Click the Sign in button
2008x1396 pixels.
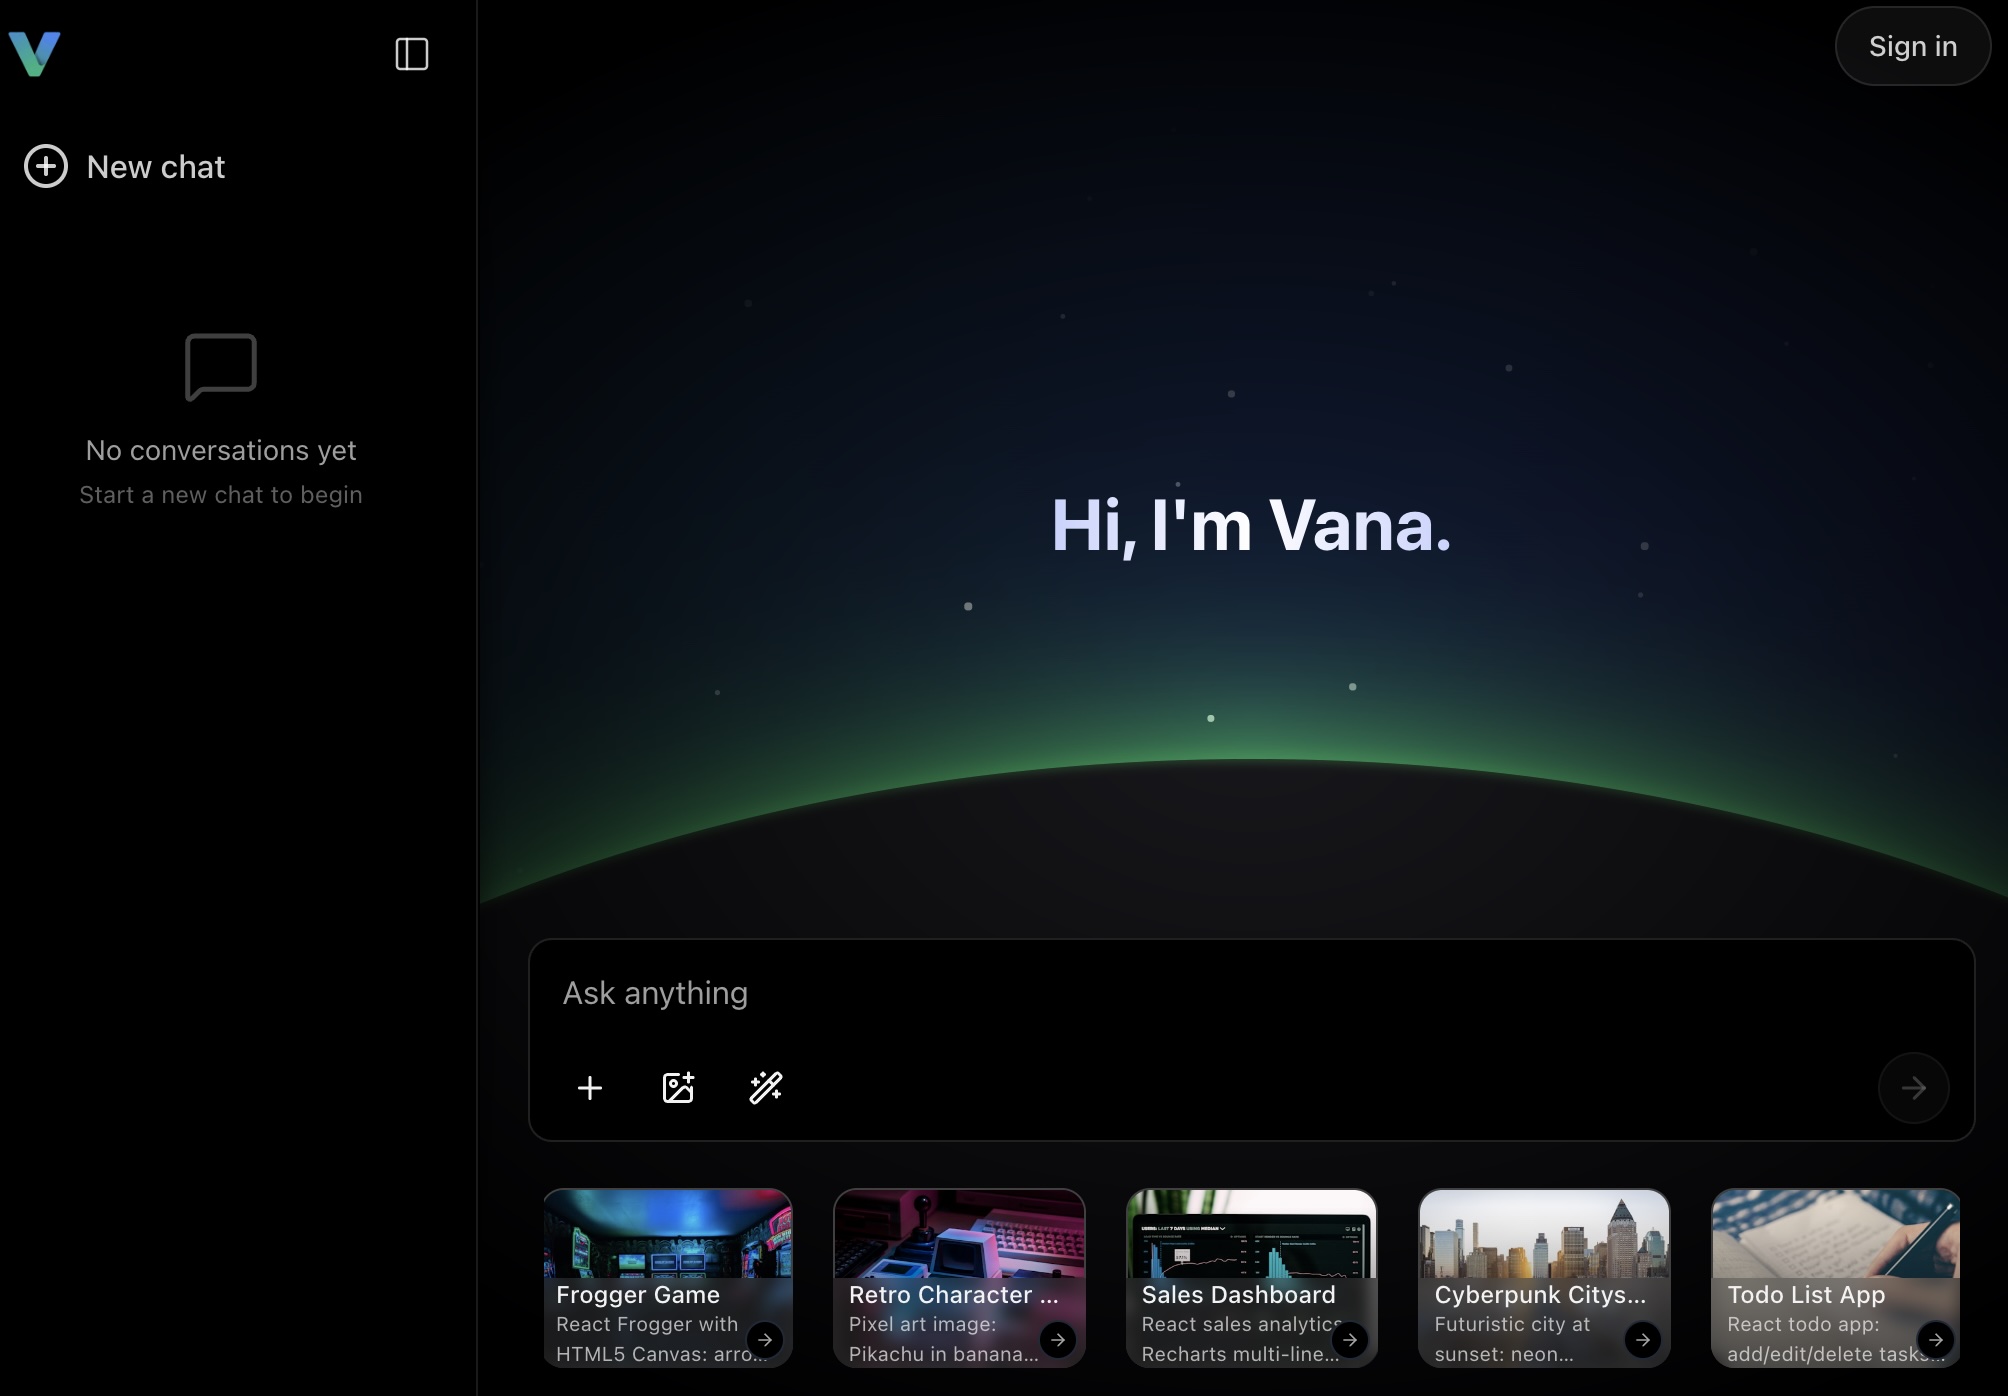point(1912,46)
